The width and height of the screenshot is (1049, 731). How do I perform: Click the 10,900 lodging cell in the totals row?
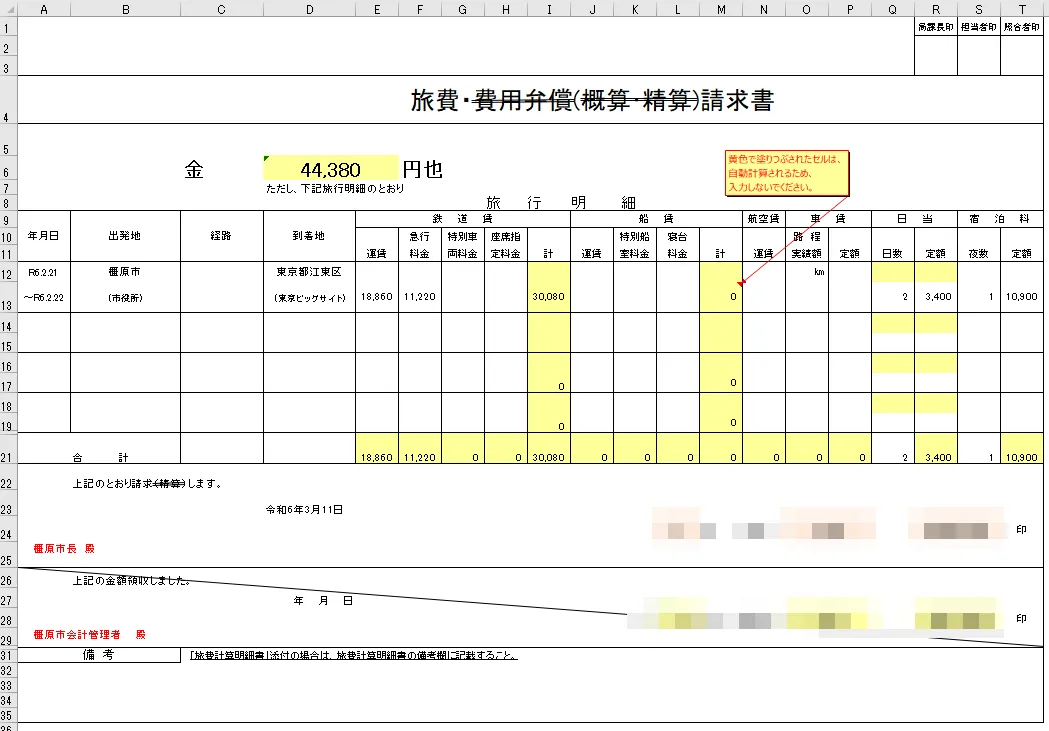[1021, 457]
